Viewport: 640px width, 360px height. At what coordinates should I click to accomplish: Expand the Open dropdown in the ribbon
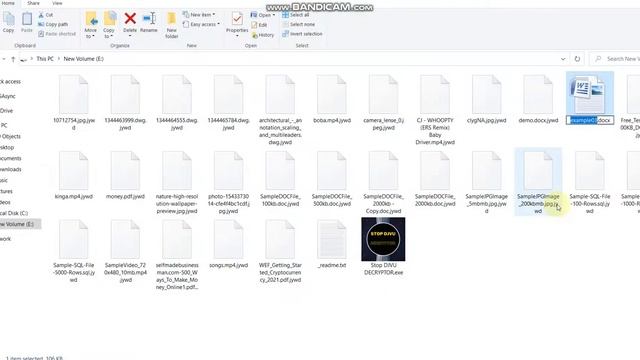click(263, 15)
